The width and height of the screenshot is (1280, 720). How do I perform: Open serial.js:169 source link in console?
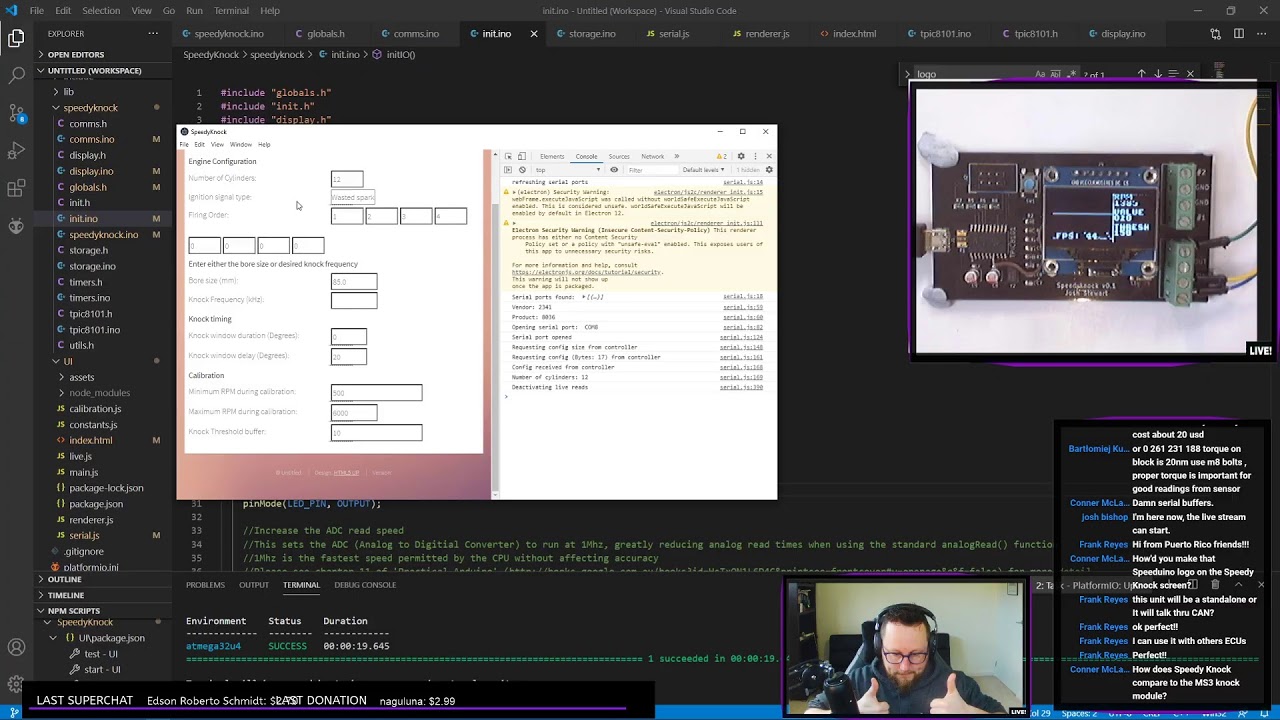click(x=741, y=377)
